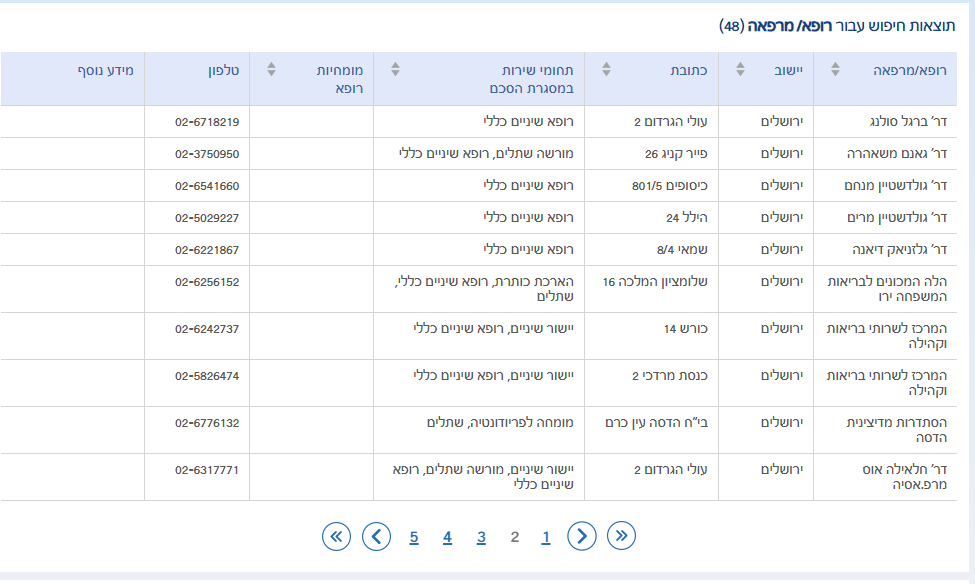The image size is (975, 584).
Task: Click the current page number 2
Action: (x=514, y=537)
